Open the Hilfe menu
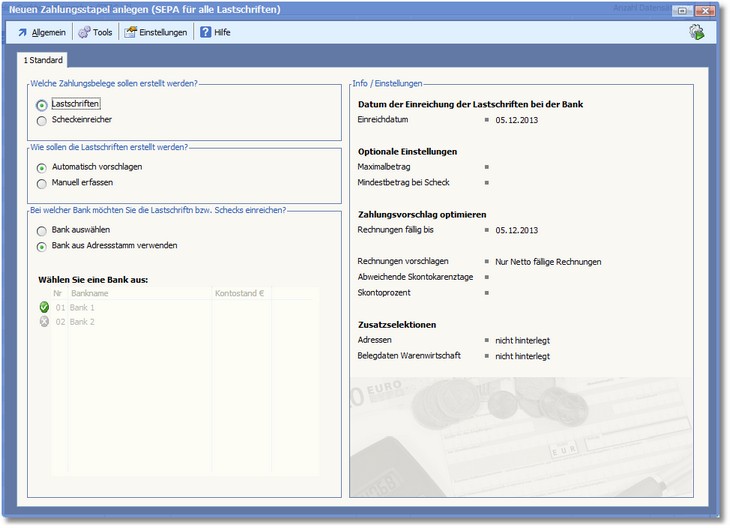This screenshot has width=730, height=528. click(x=222, y=32)
